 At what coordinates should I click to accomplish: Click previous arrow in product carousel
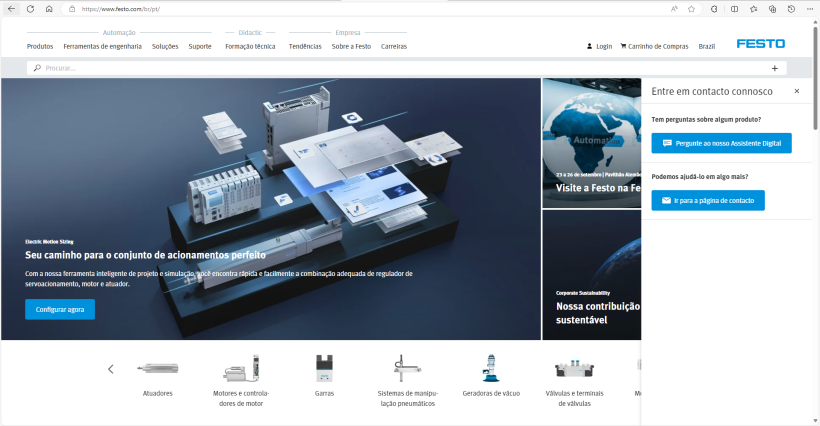(110, 369)
